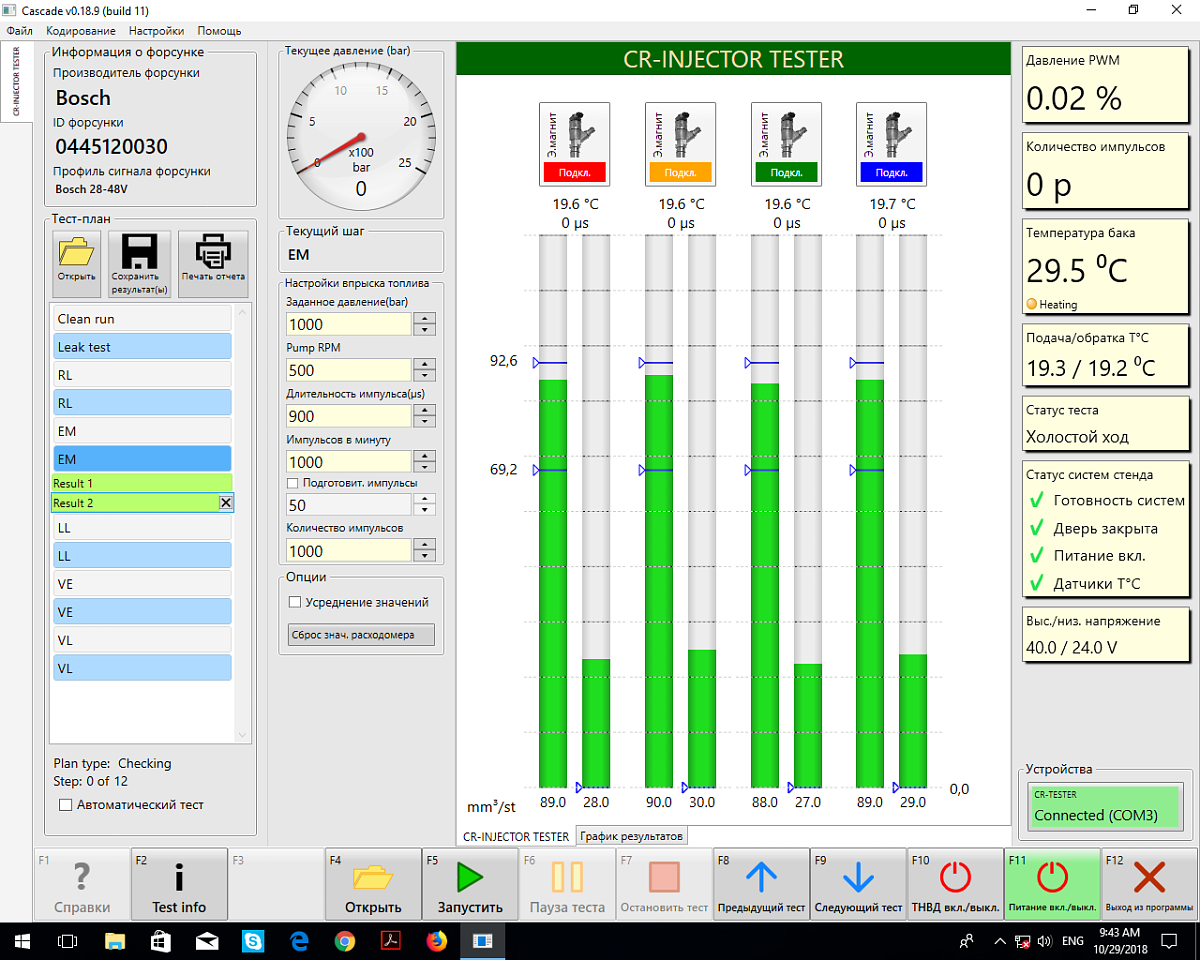Screen dimensions: 1200x960
Task: Select third injector with green label
Action: 786,144
